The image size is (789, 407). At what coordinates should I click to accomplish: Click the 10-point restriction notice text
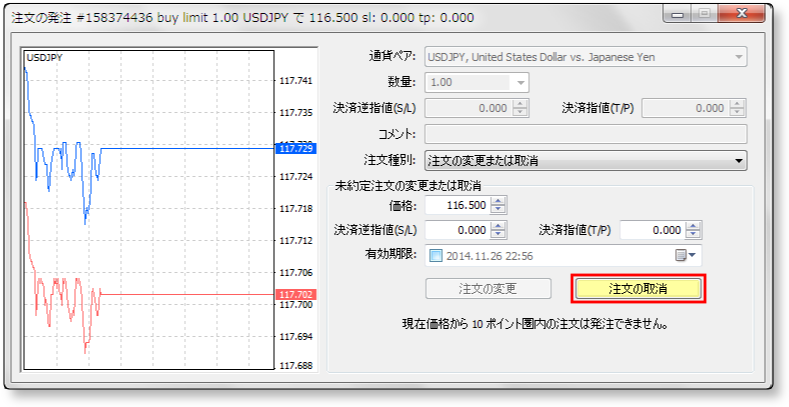click(x=535, y=324)
